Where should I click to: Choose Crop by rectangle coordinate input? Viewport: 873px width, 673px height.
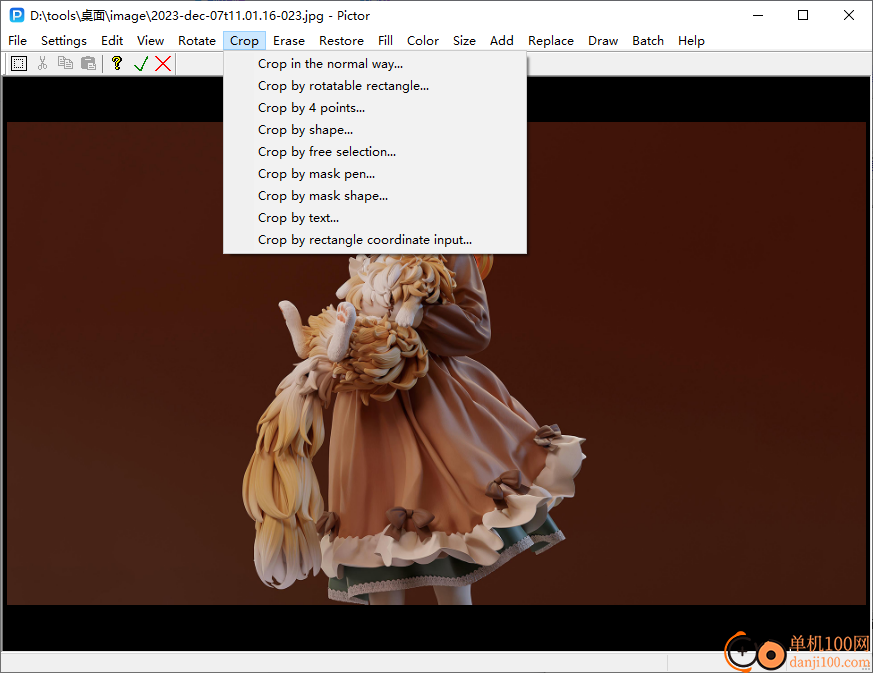[x=375, y=240]
